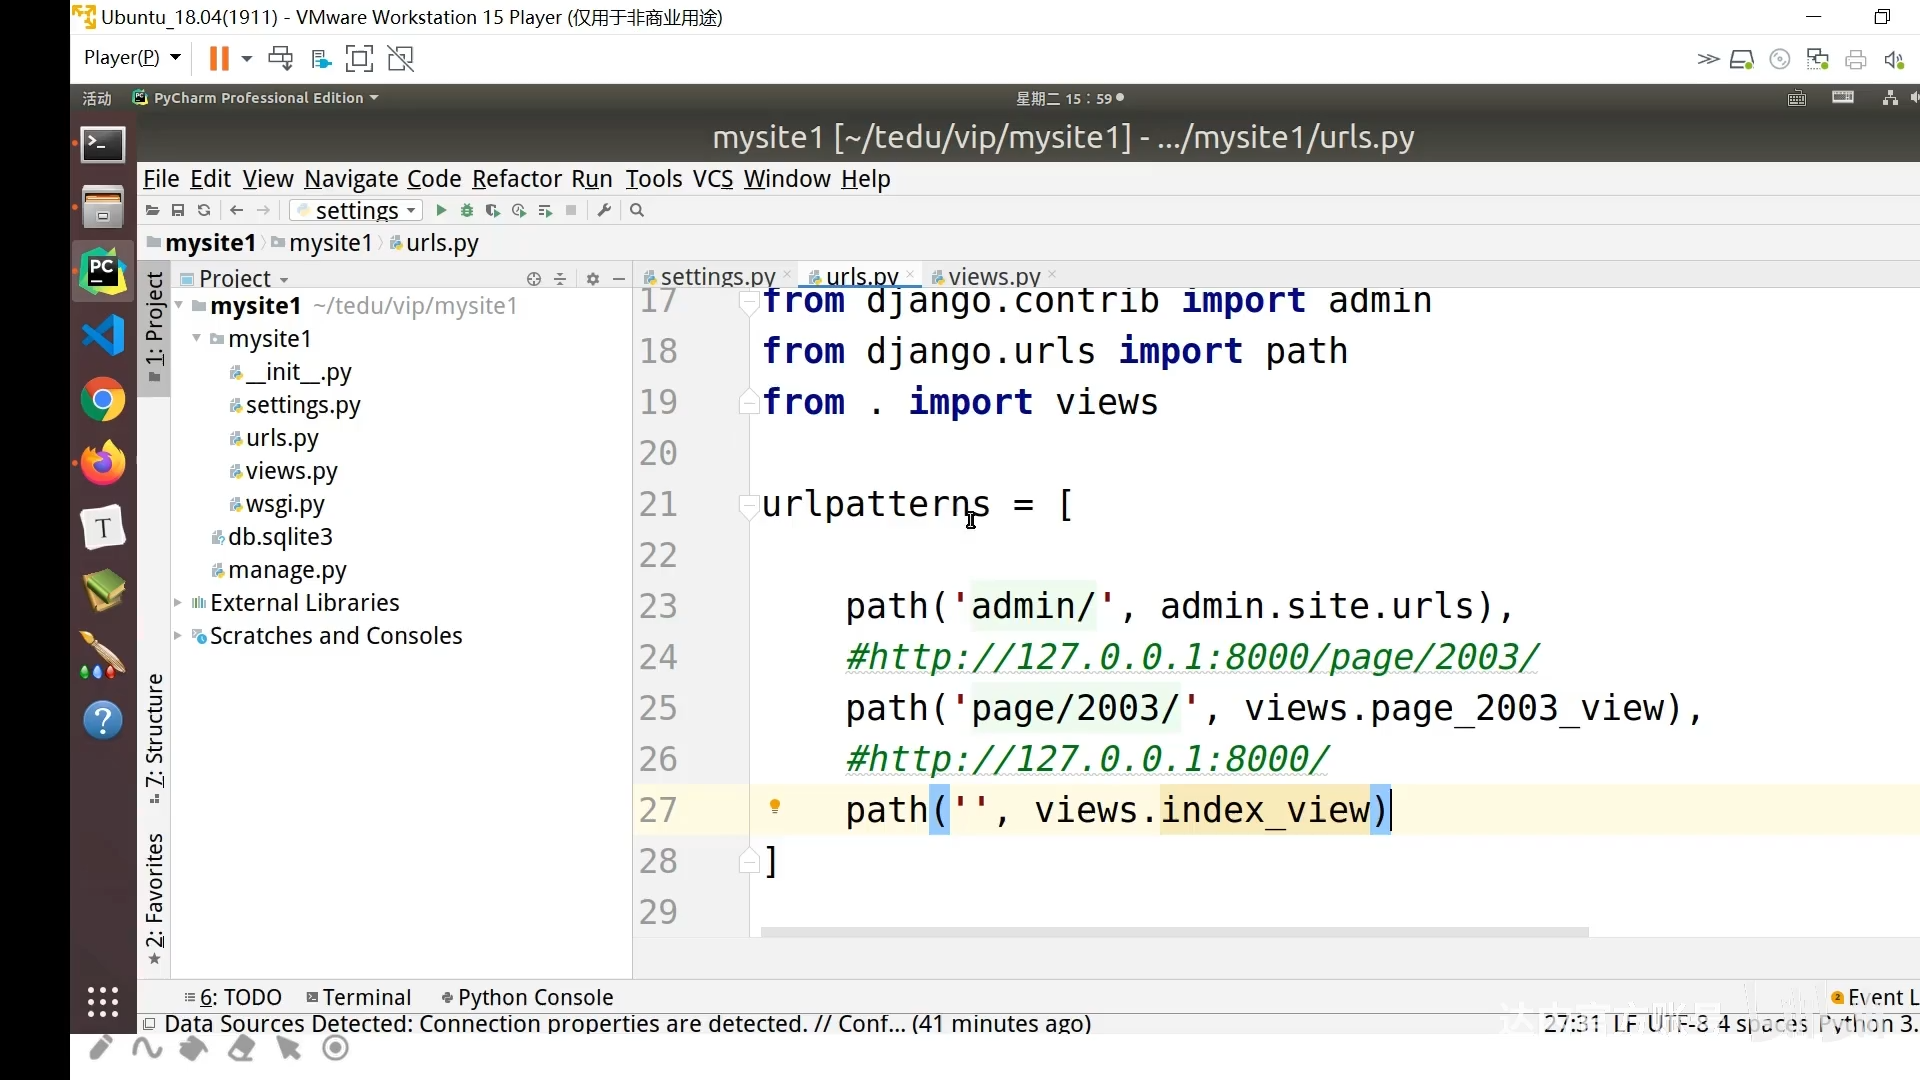Click the green Run button
Image resolution: width=1920 pixels, height=1080 pixels.
[x=441, y=210]
